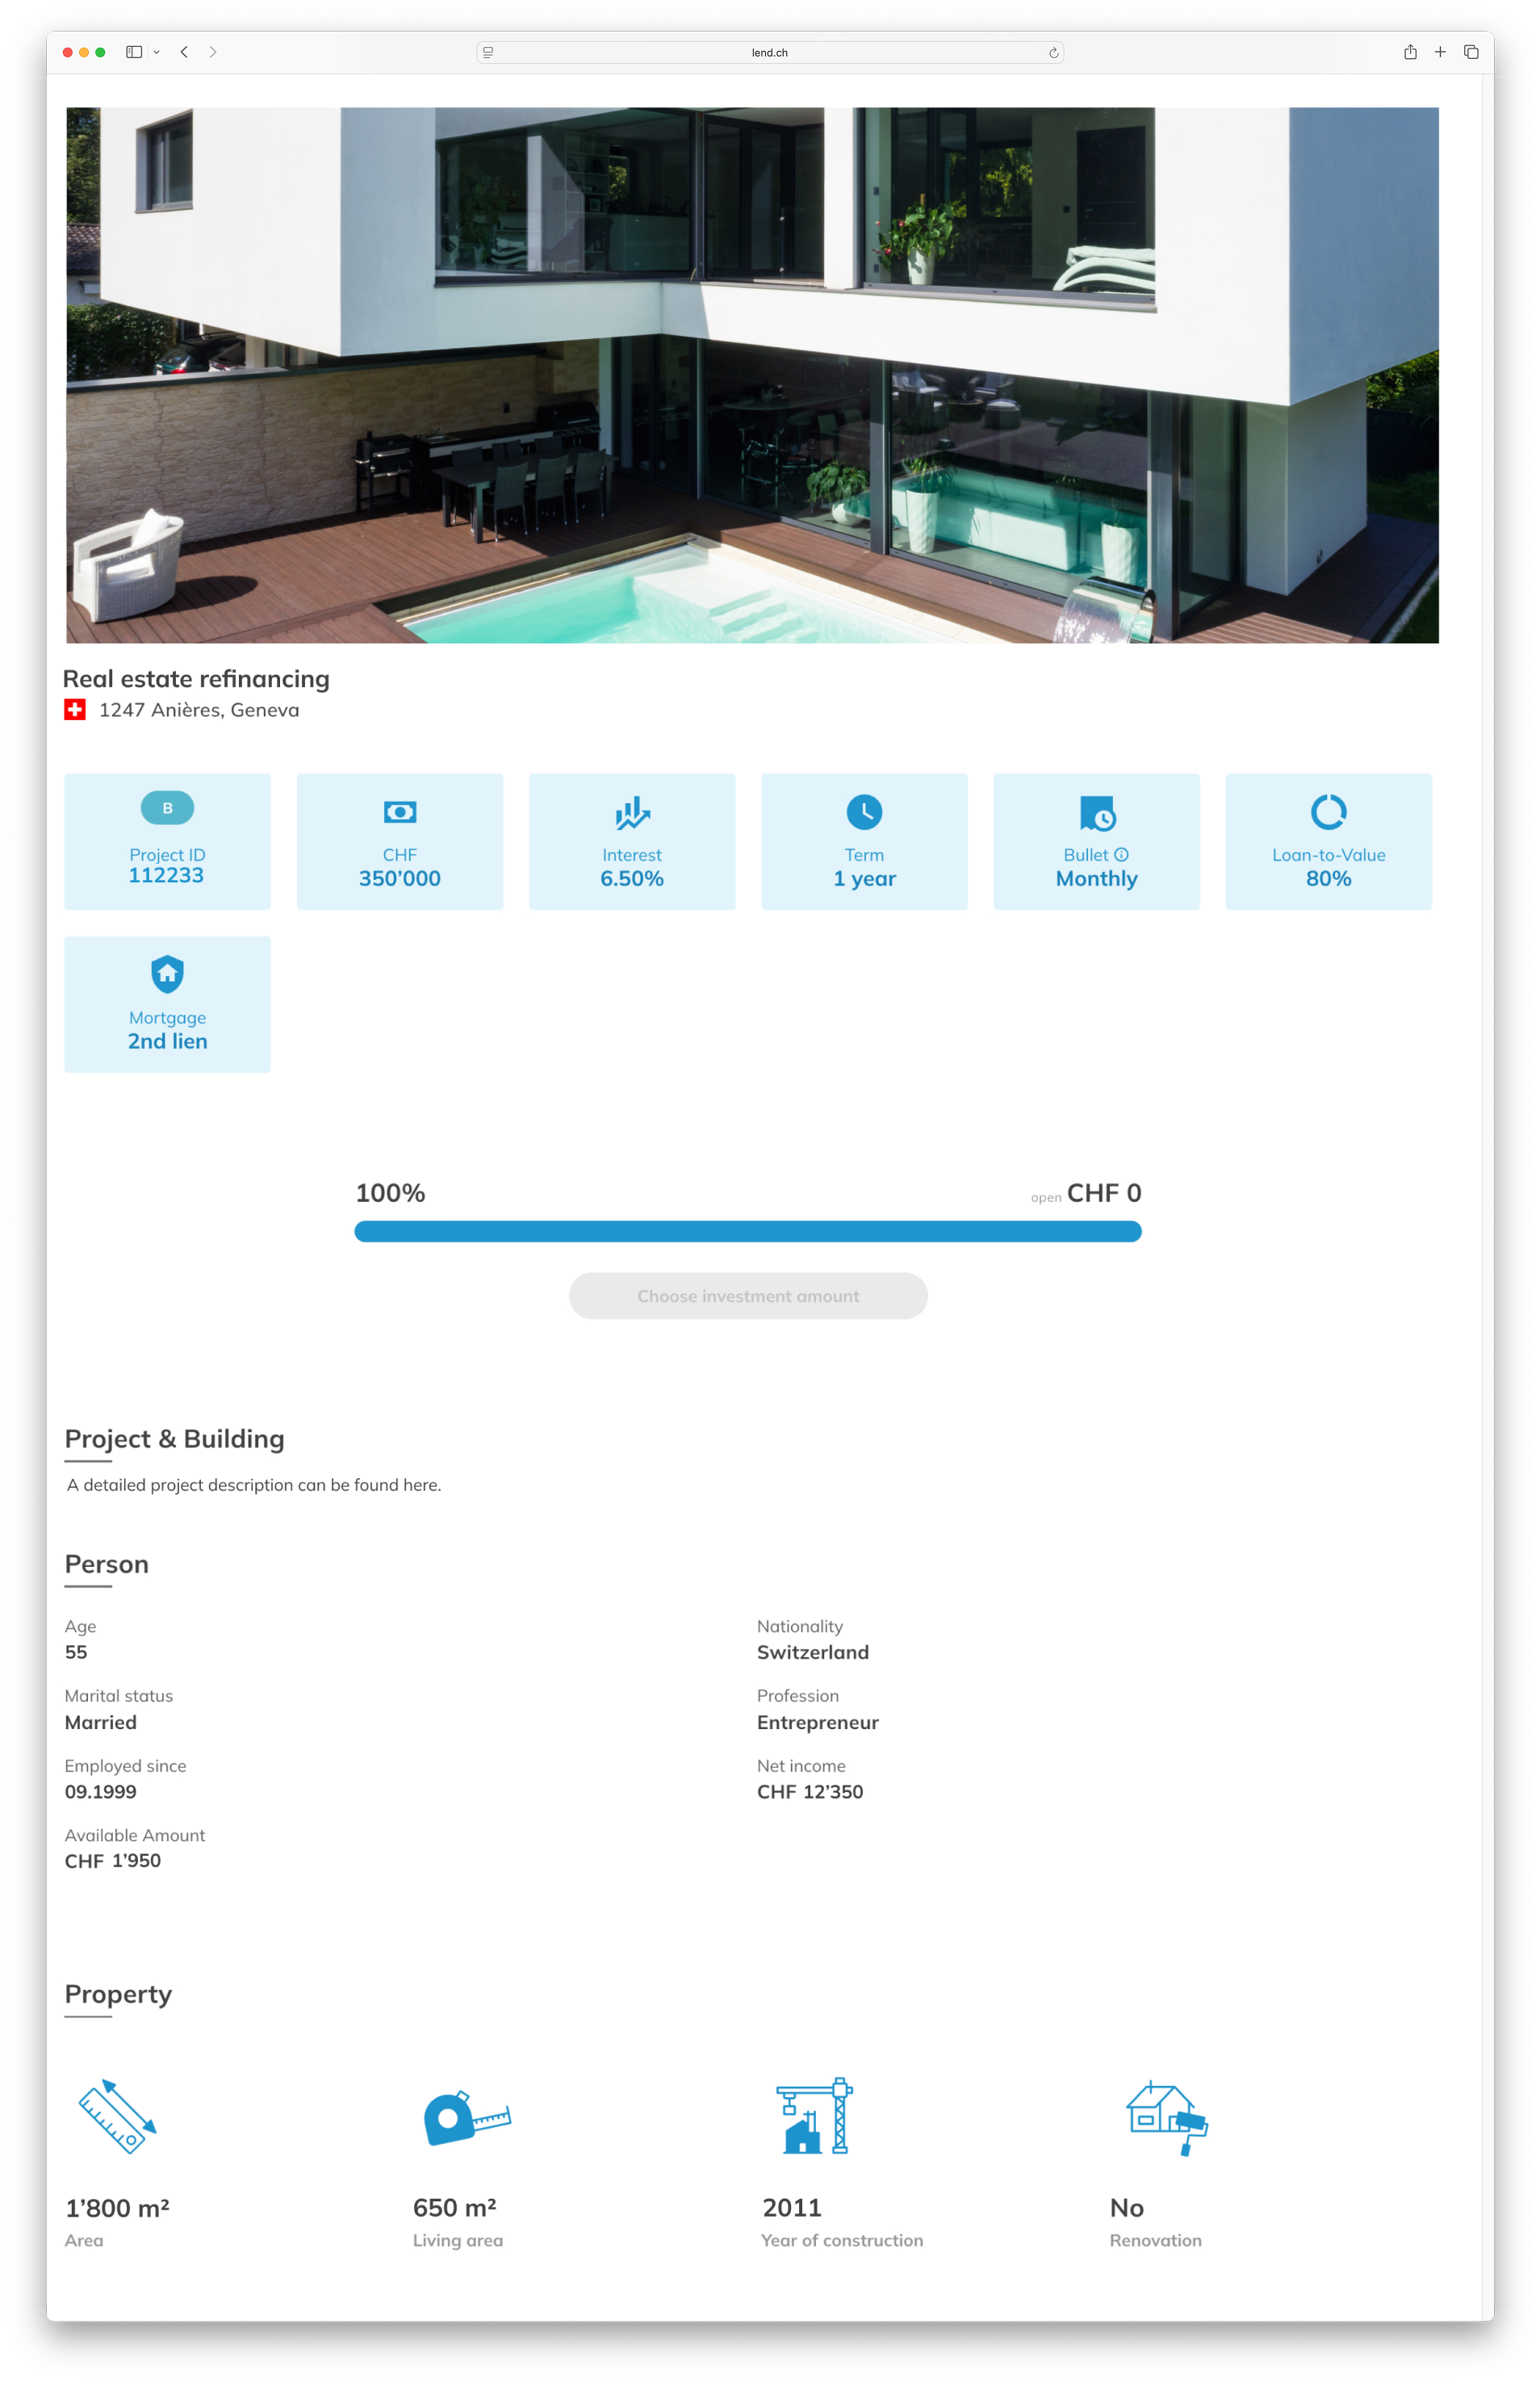Image resolution: width=1540 pixels, height=2383 pixels.
Task: Click the Term clock icon
Action: [864, 812]
